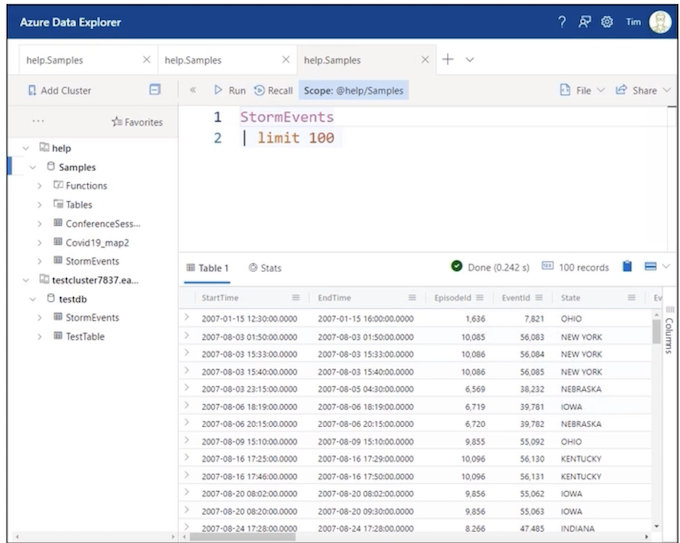Image resolution: width=680 pixels, height=543 pixels.
Task: Collapse the Samples database node
Action: [33, 167]
